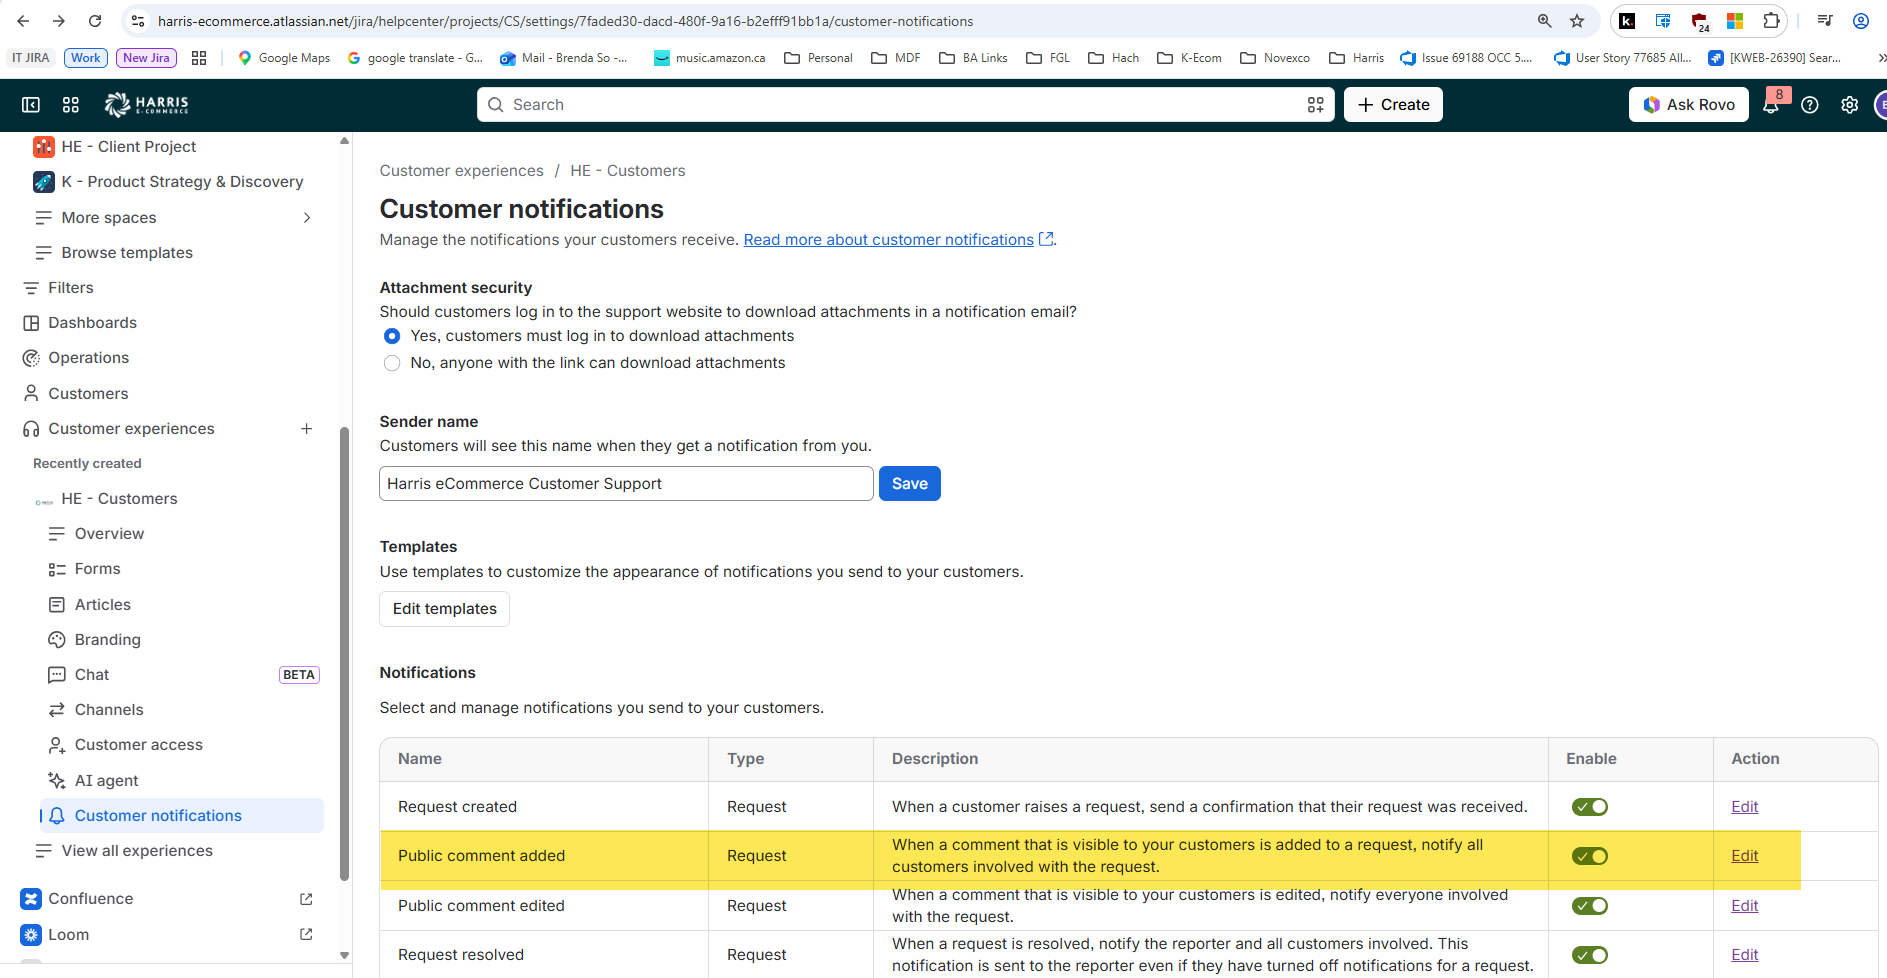Open the Jira settings gear icon
The height and width of the screenshot is (978, 1887).
pyautogui.click(x=1850, y=105)
